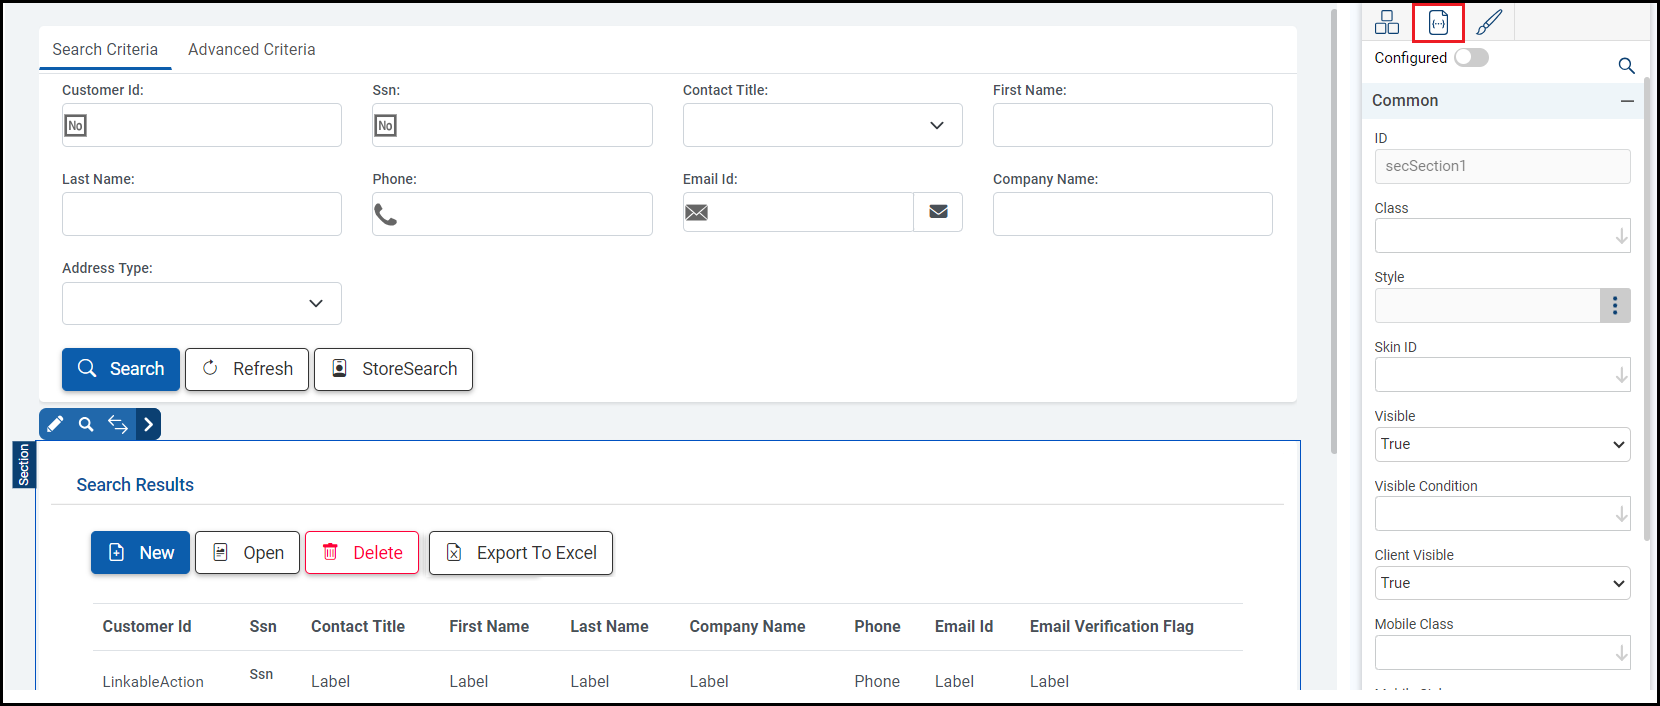The image size is (1660, 706).
Task: Click the pencil edit icon on section toolbar
Action: (x=55, y=424)
